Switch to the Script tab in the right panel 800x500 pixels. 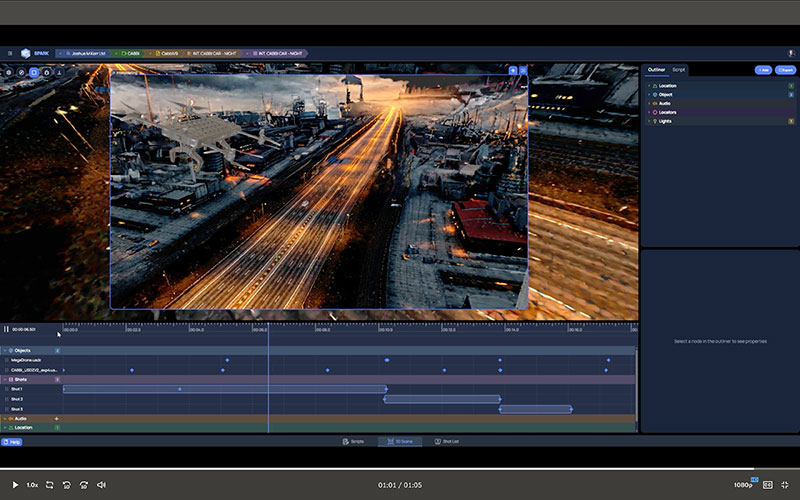(x=679, y=69)
